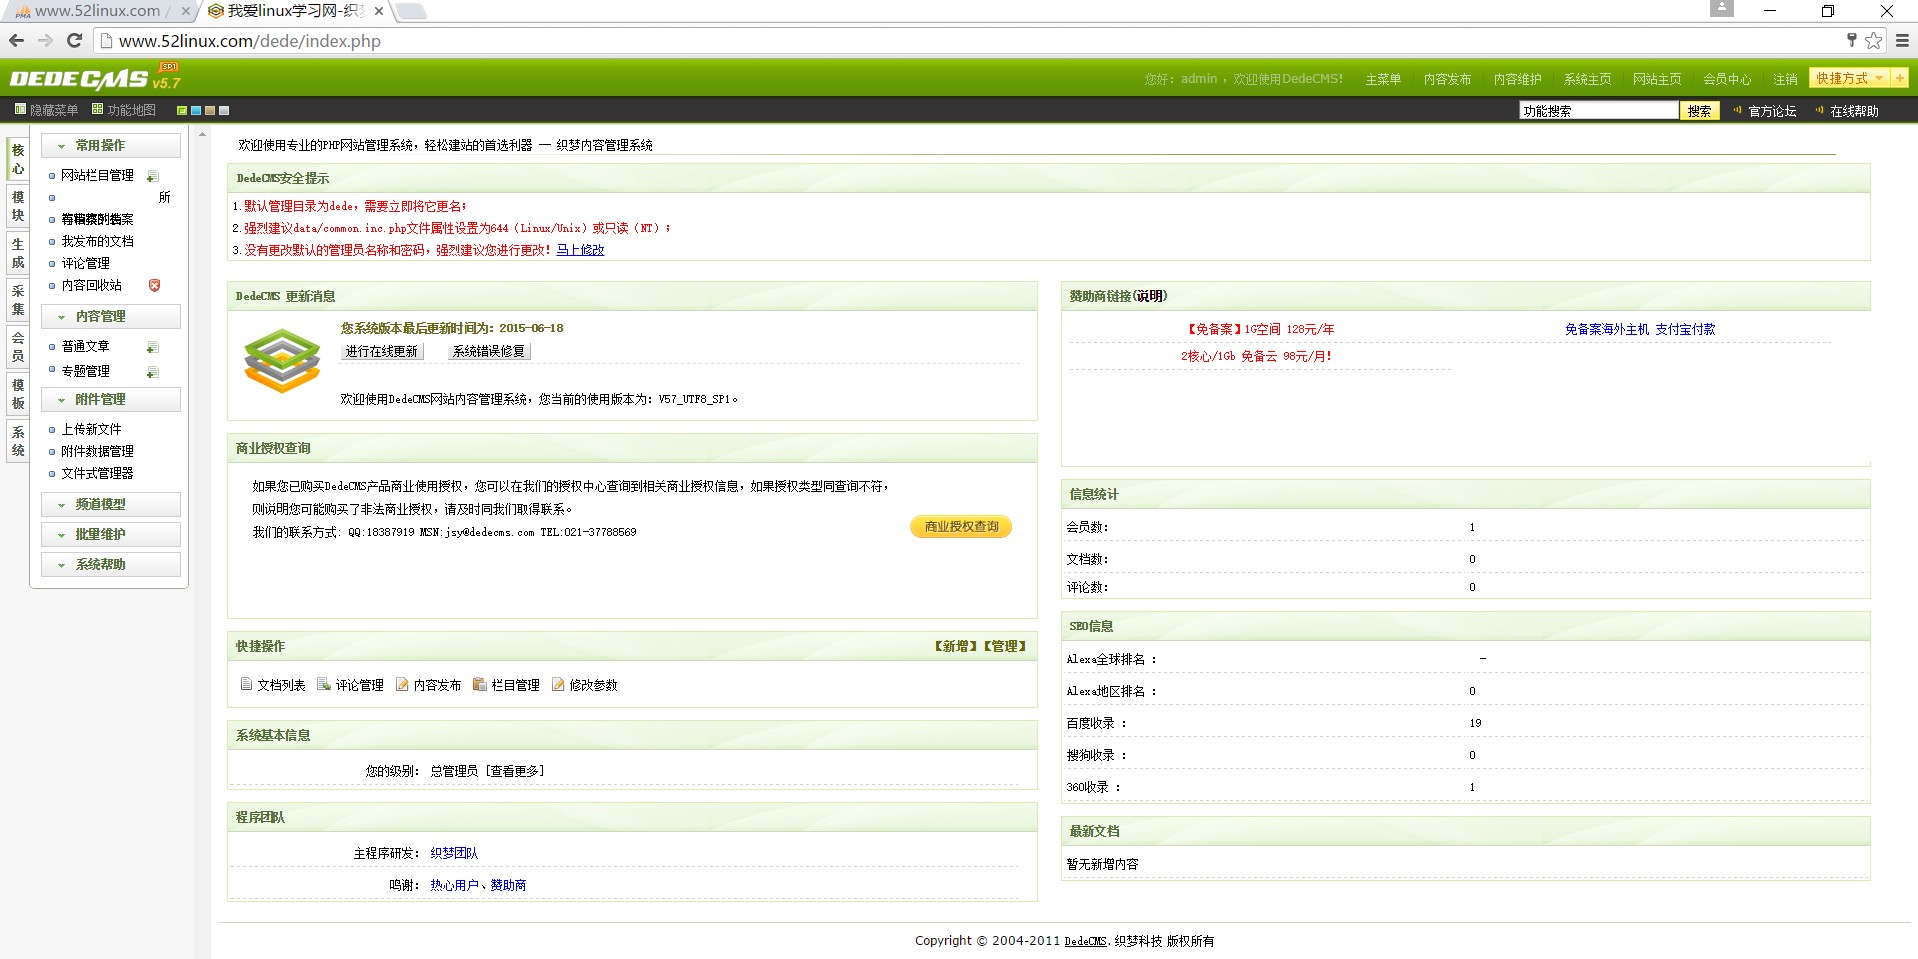
Task: Expand the 频道模型 section
Action: tap(111, 505)
